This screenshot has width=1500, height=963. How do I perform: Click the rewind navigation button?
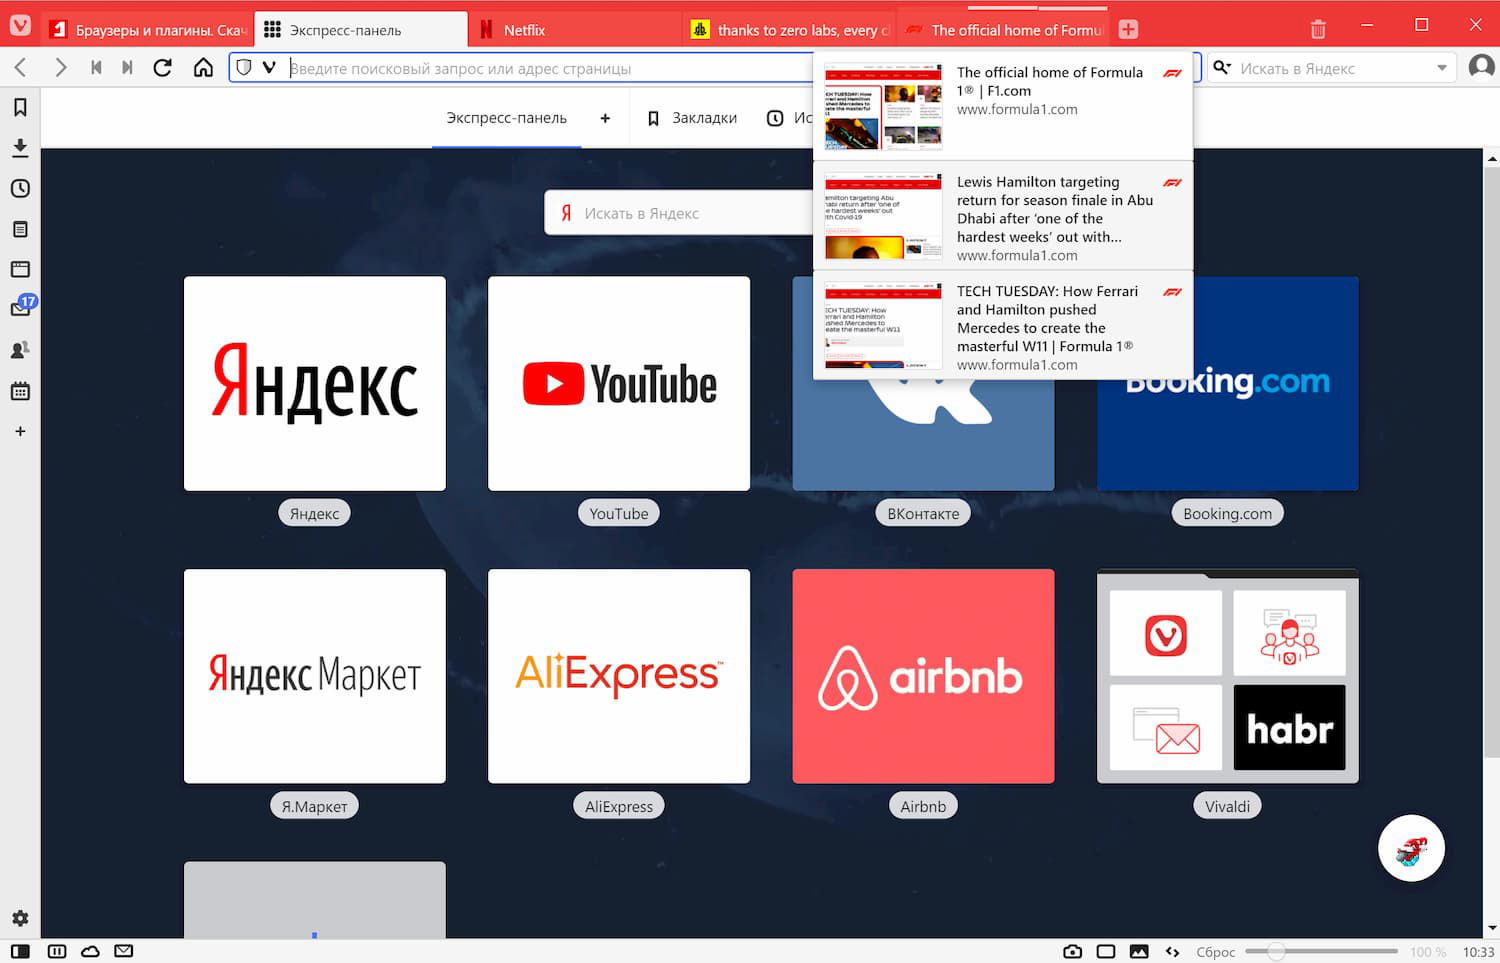click(96, 68)
